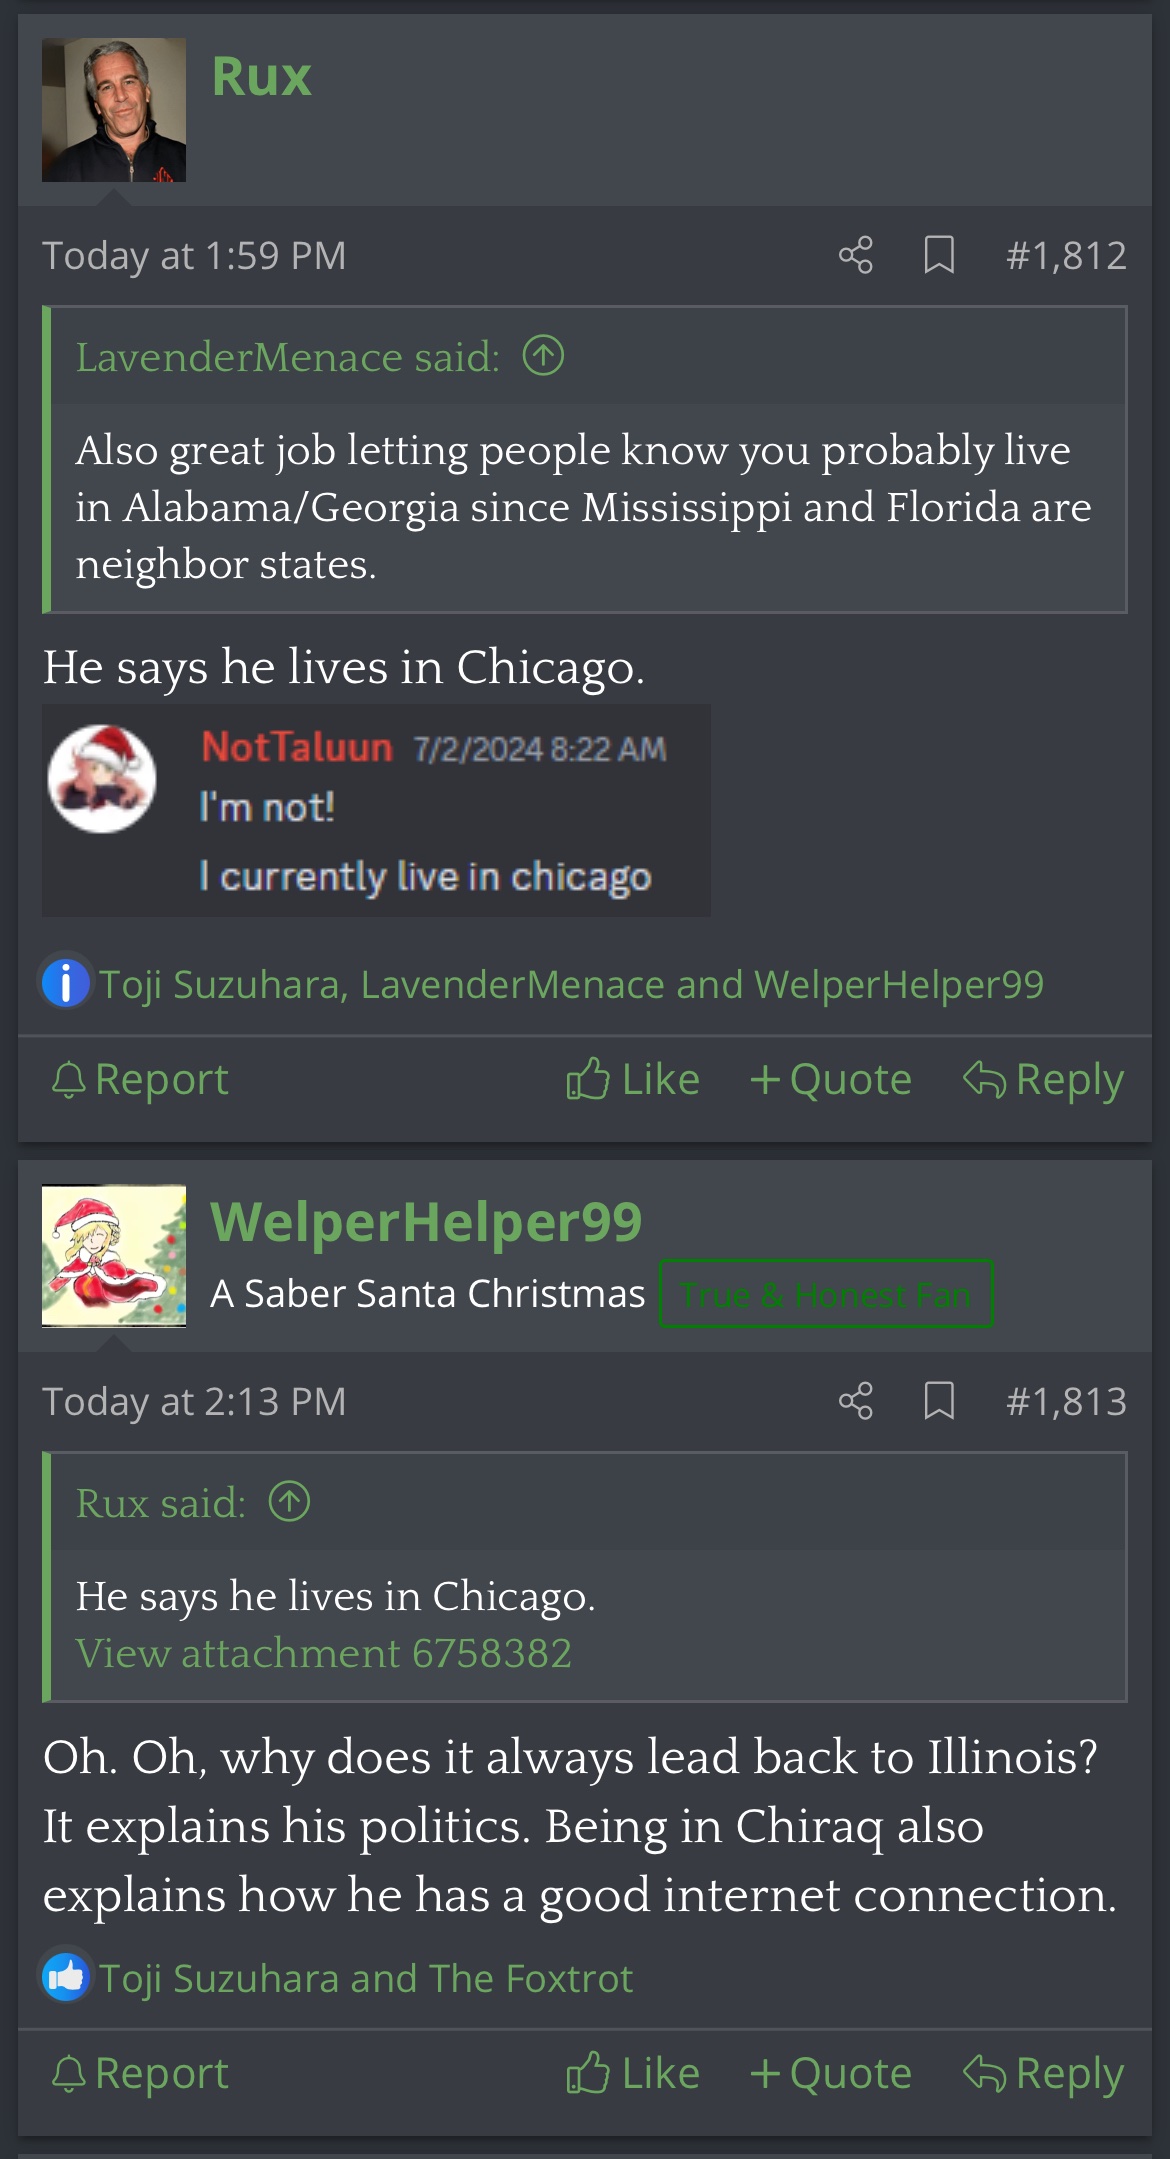
Task: Like Rux's post
Action: [632, 1080]
